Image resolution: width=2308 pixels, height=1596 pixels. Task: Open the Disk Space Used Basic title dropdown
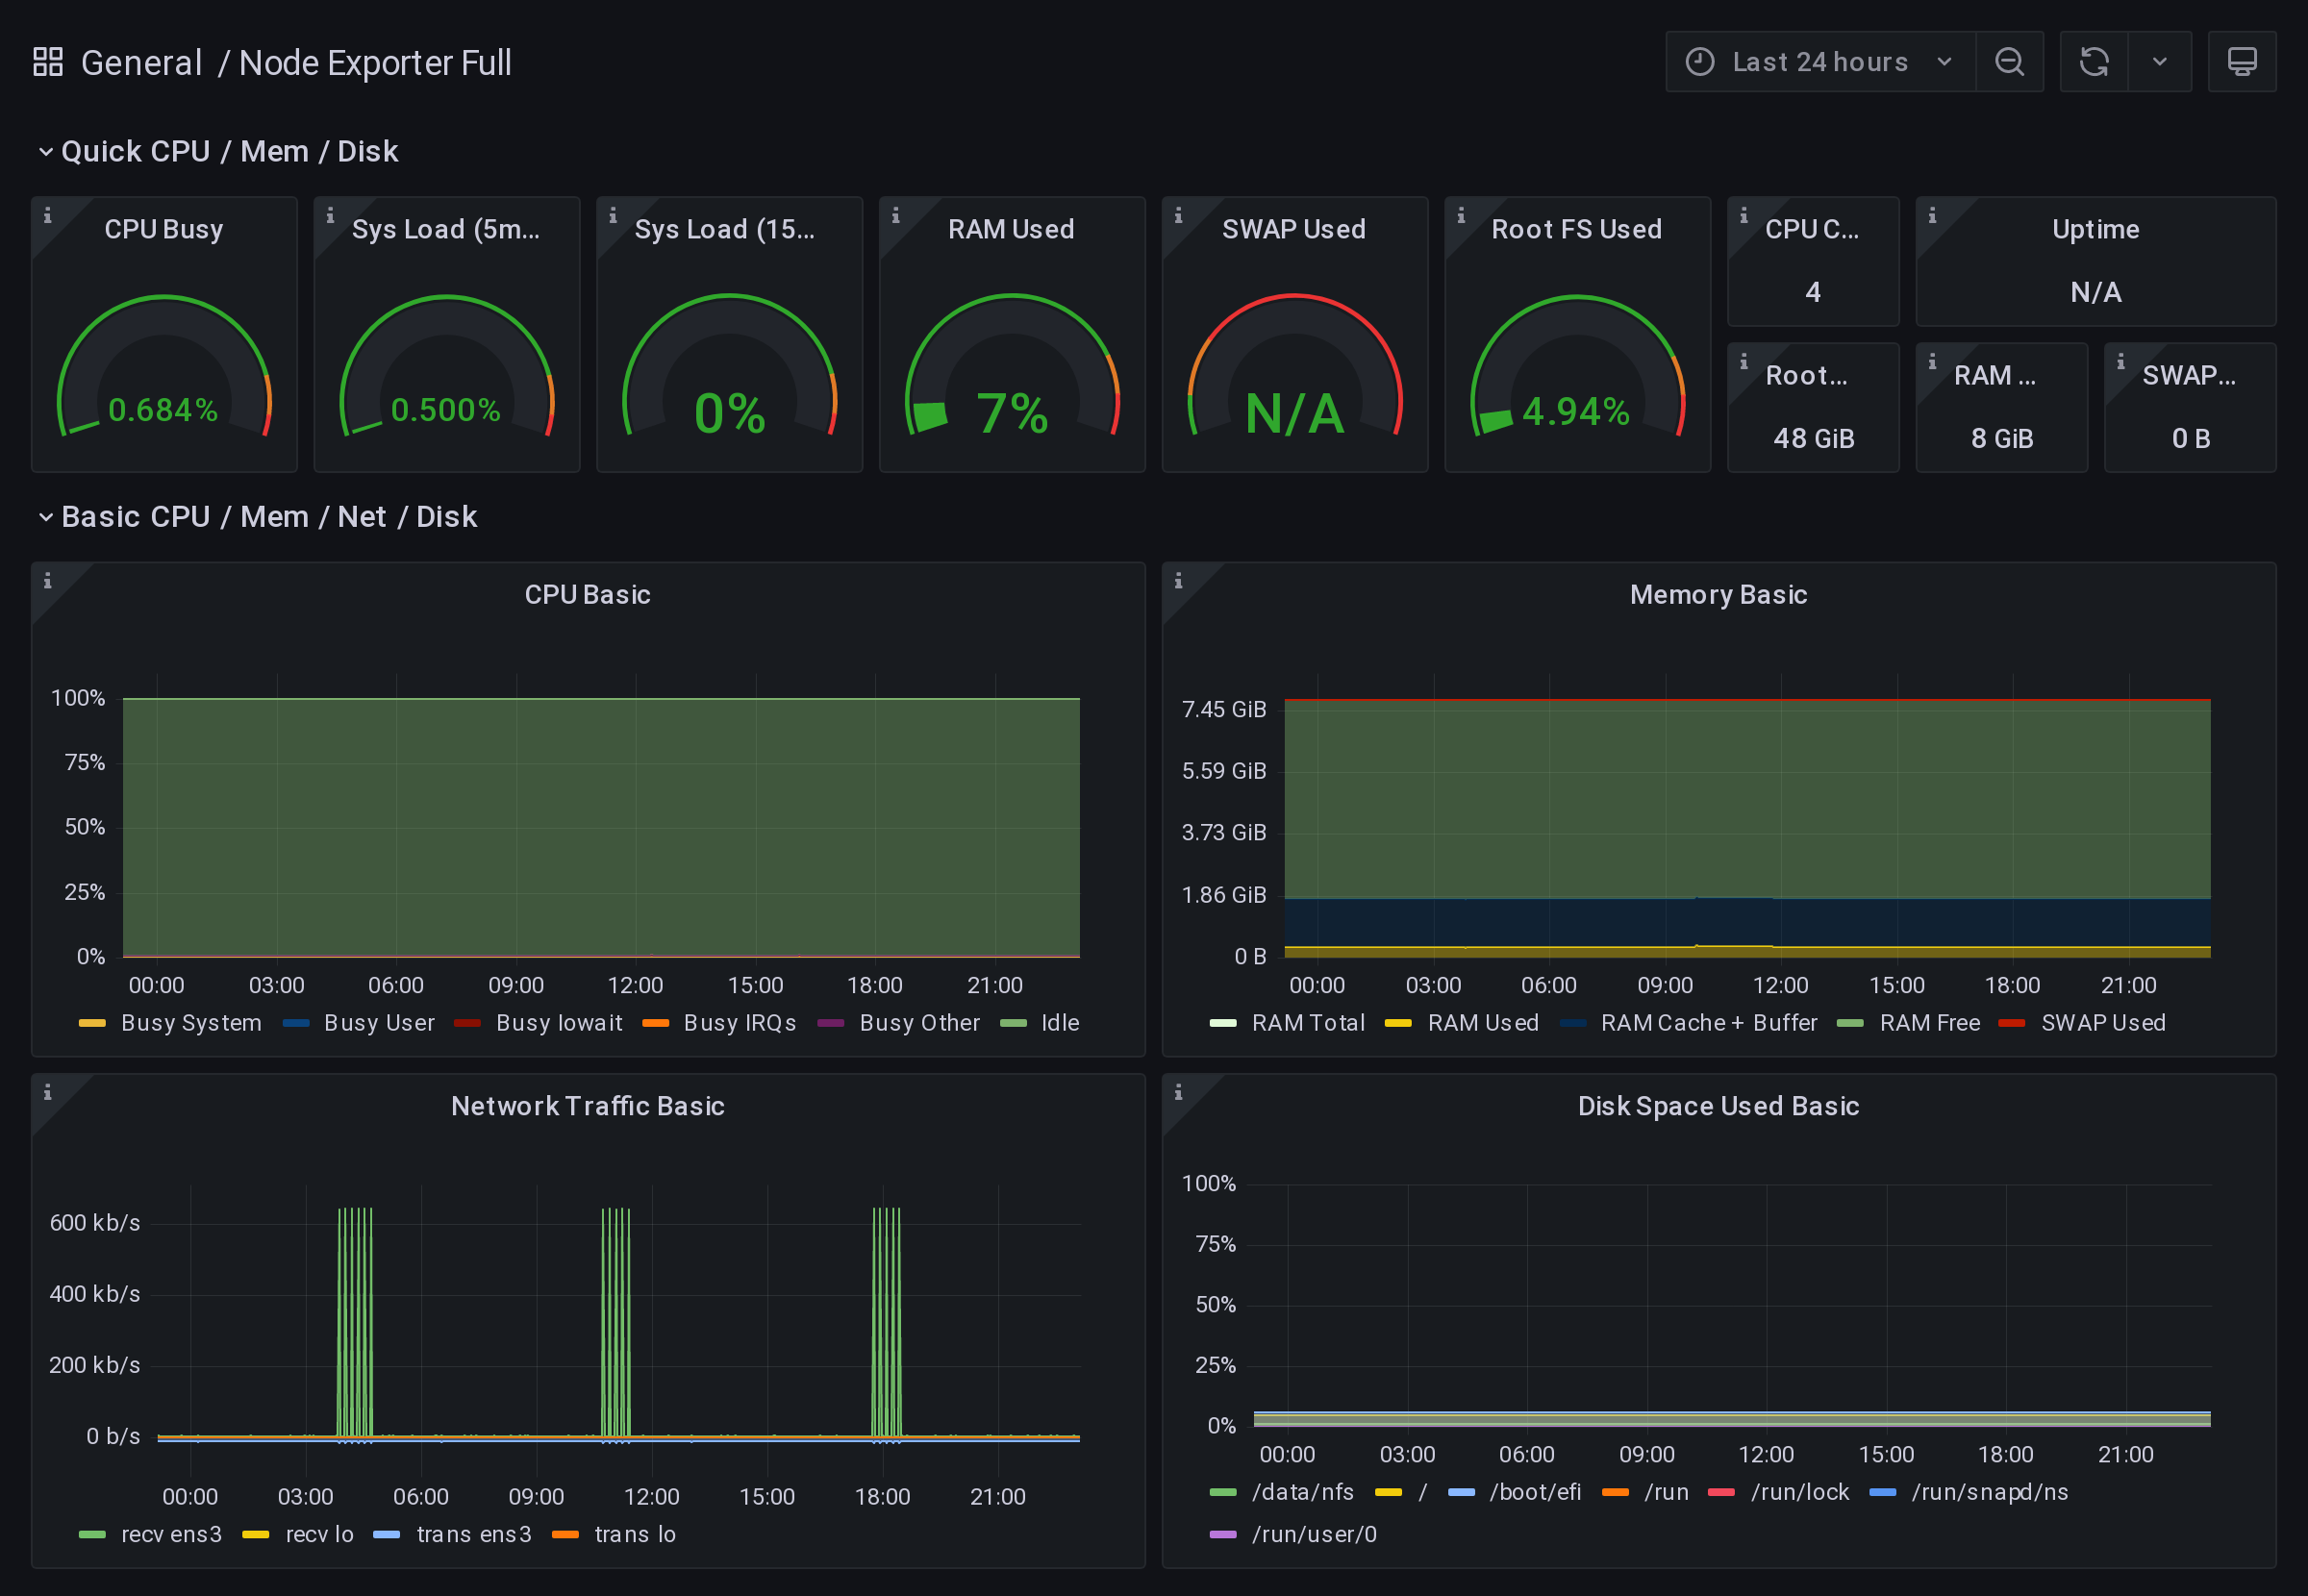(x=1719, y=1106)
